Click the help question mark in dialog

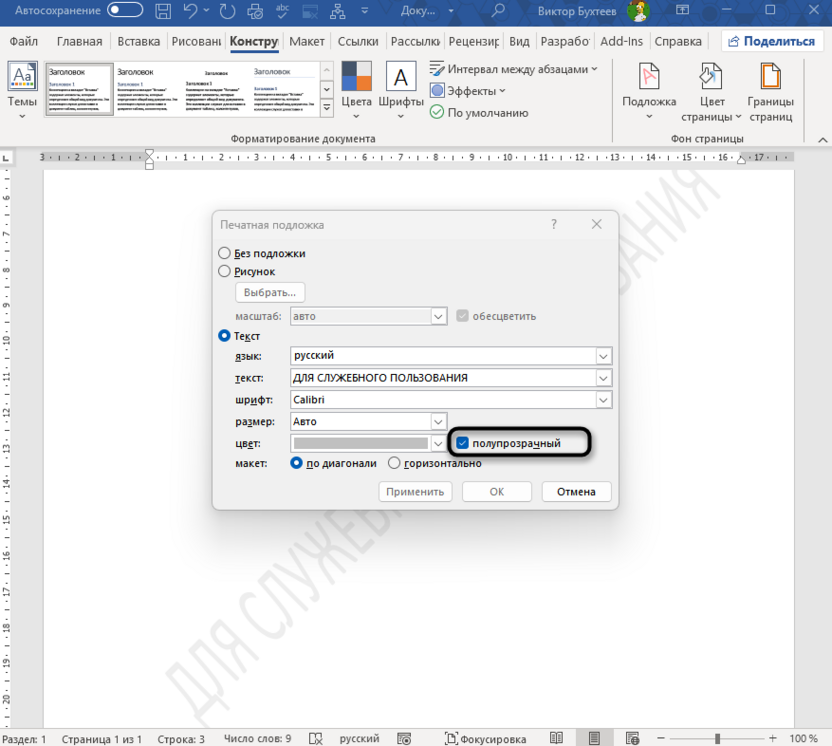coord(554,224)
